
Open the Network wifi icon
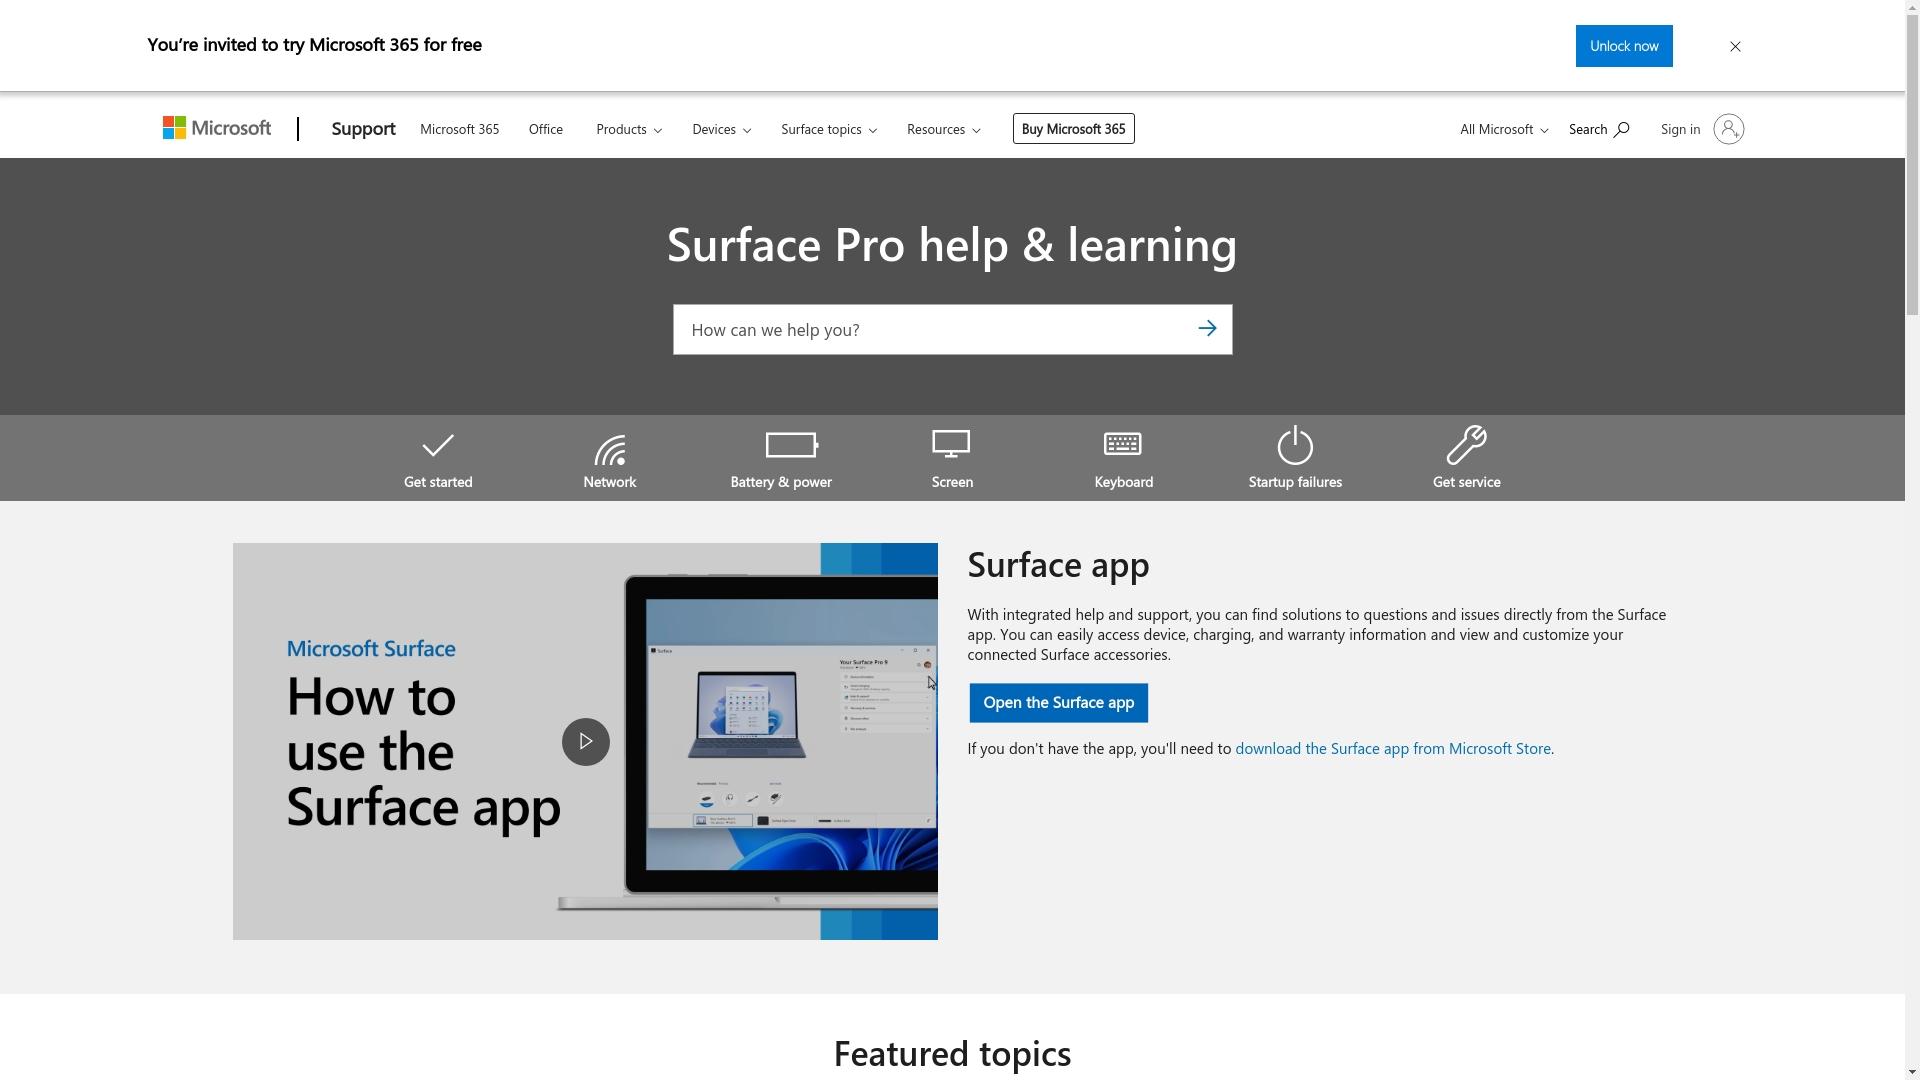(610, 449)
